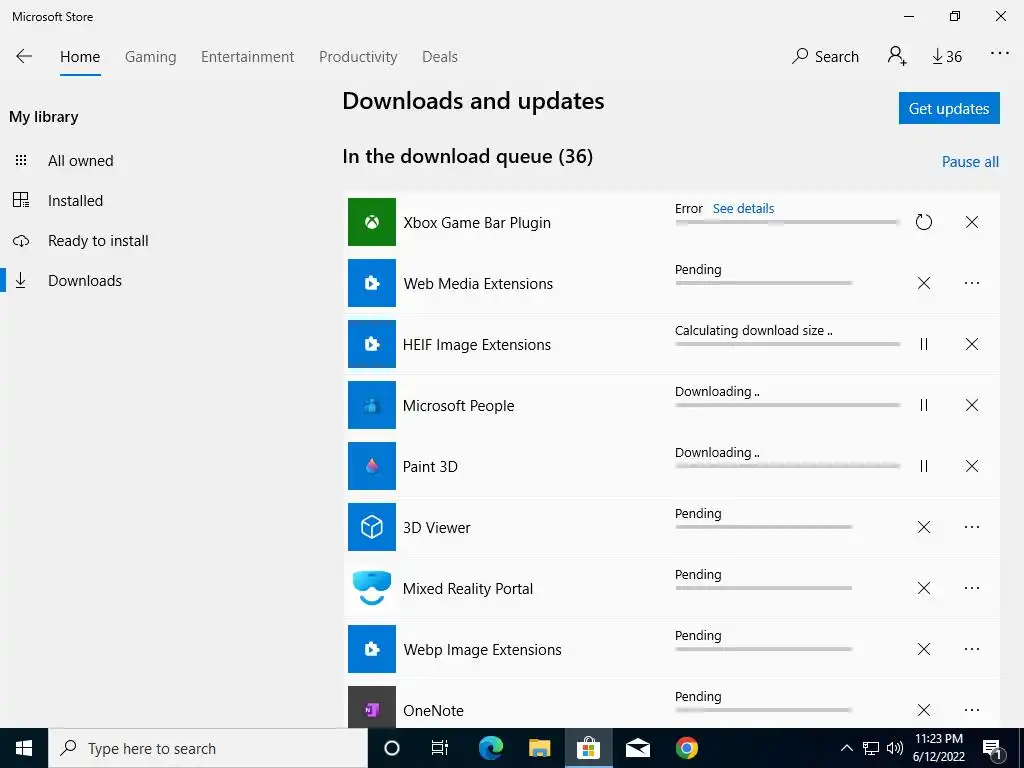Click the Xbox Game Bar Plugin icon
This screenshot has width=1024, height=768.
click(x=372, y=222)
